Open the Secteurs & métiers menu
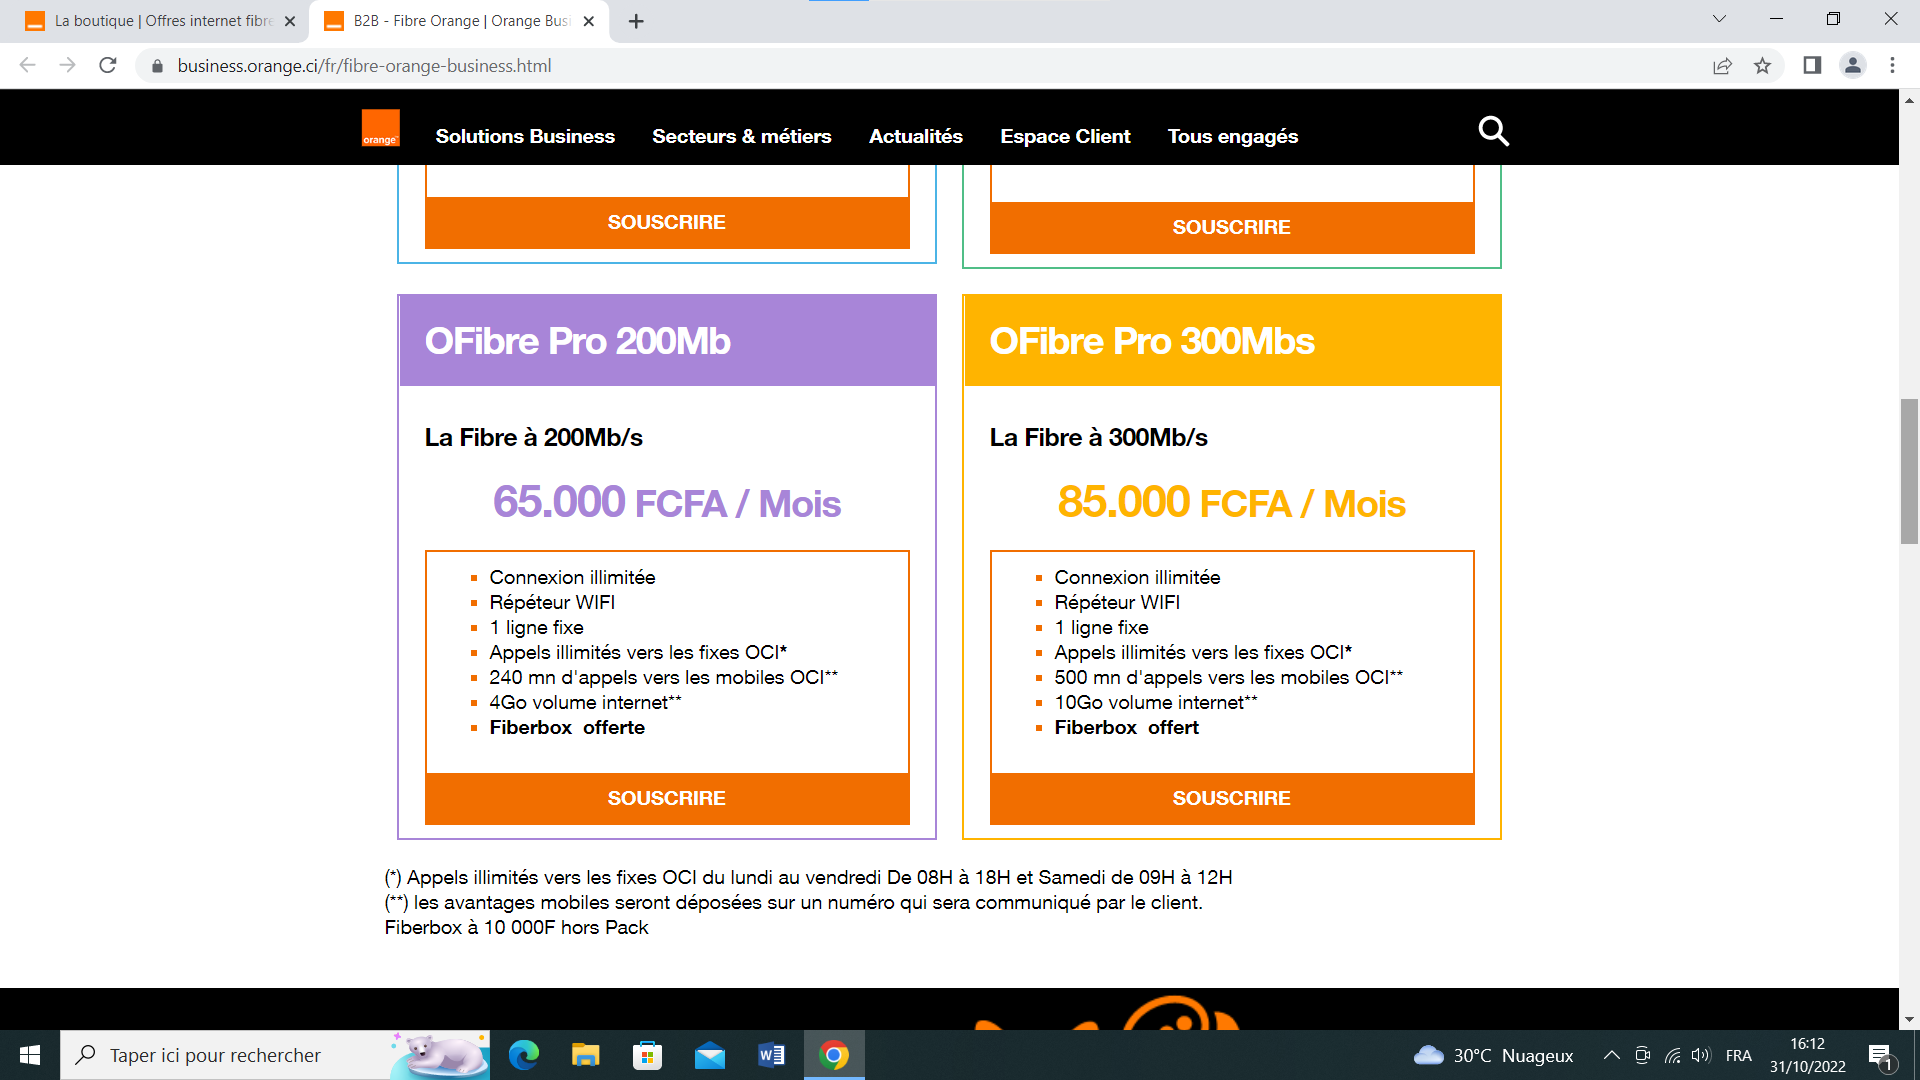This screenshot has width=1920, height=1080. (742, 136)
